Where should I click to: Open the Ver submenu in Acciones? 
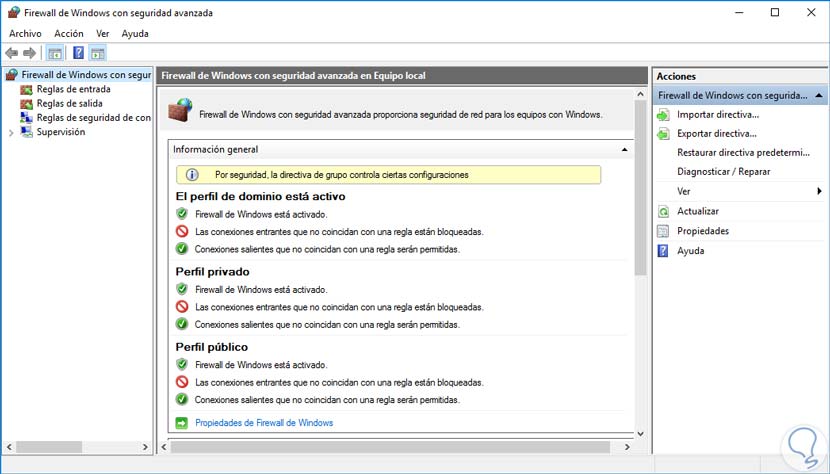click(x=819, y=191)
